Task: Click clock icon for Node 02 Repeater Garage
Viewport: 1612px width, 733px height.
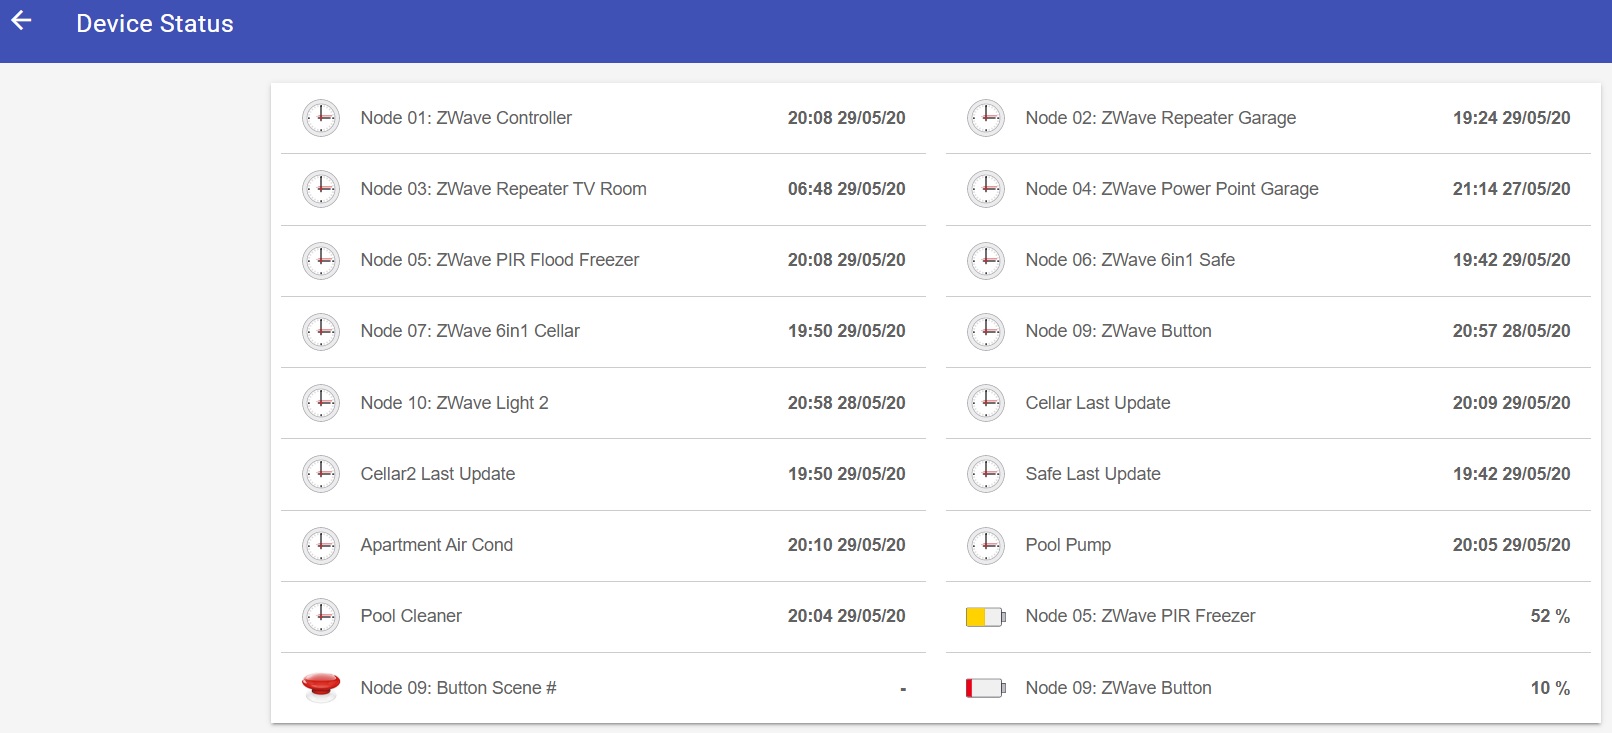Action: pos(986,118)
